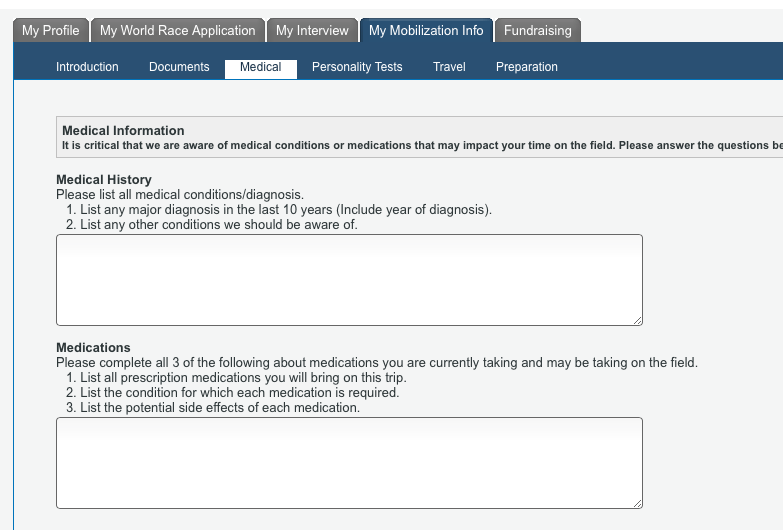Open the Travel sub-tab

tap(449, 67)
